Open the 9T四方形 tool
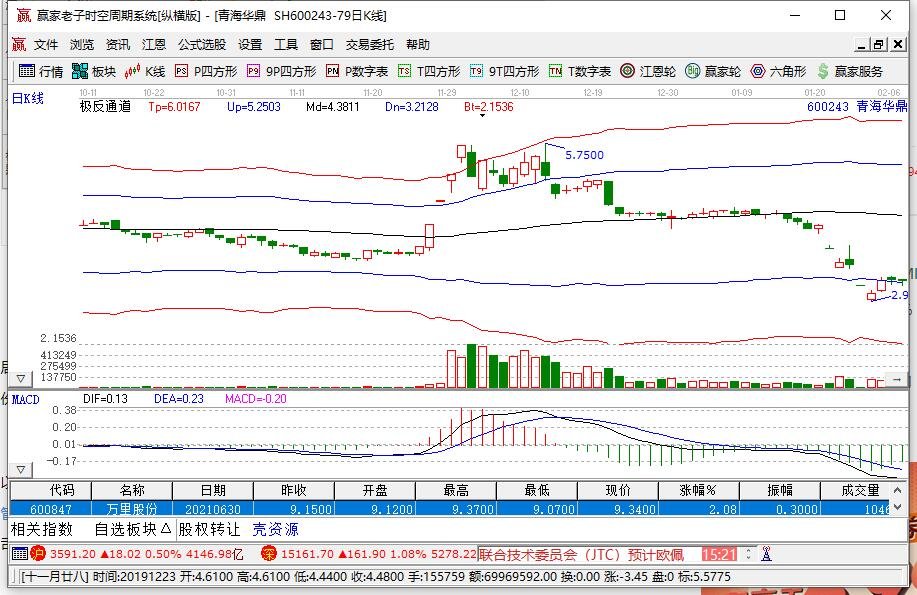 click(504, 71)
